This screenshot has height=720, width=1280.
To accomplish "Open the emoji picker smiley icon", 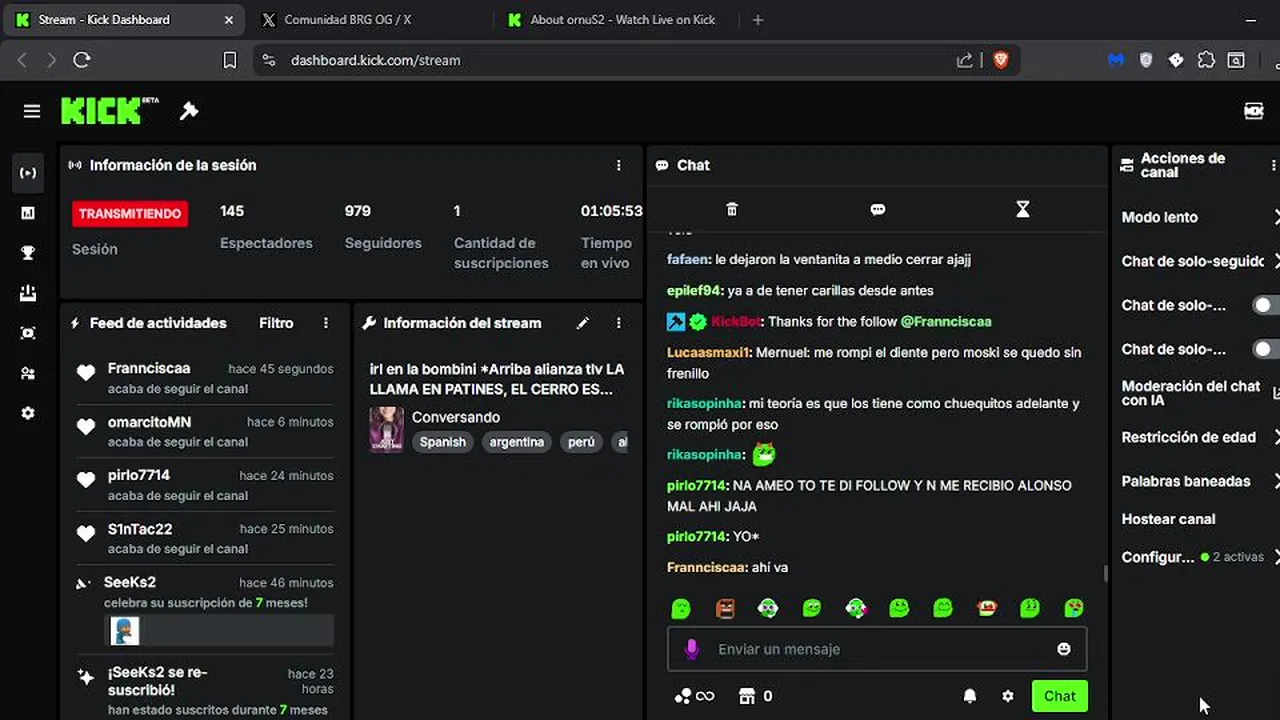I will 1064,649.
